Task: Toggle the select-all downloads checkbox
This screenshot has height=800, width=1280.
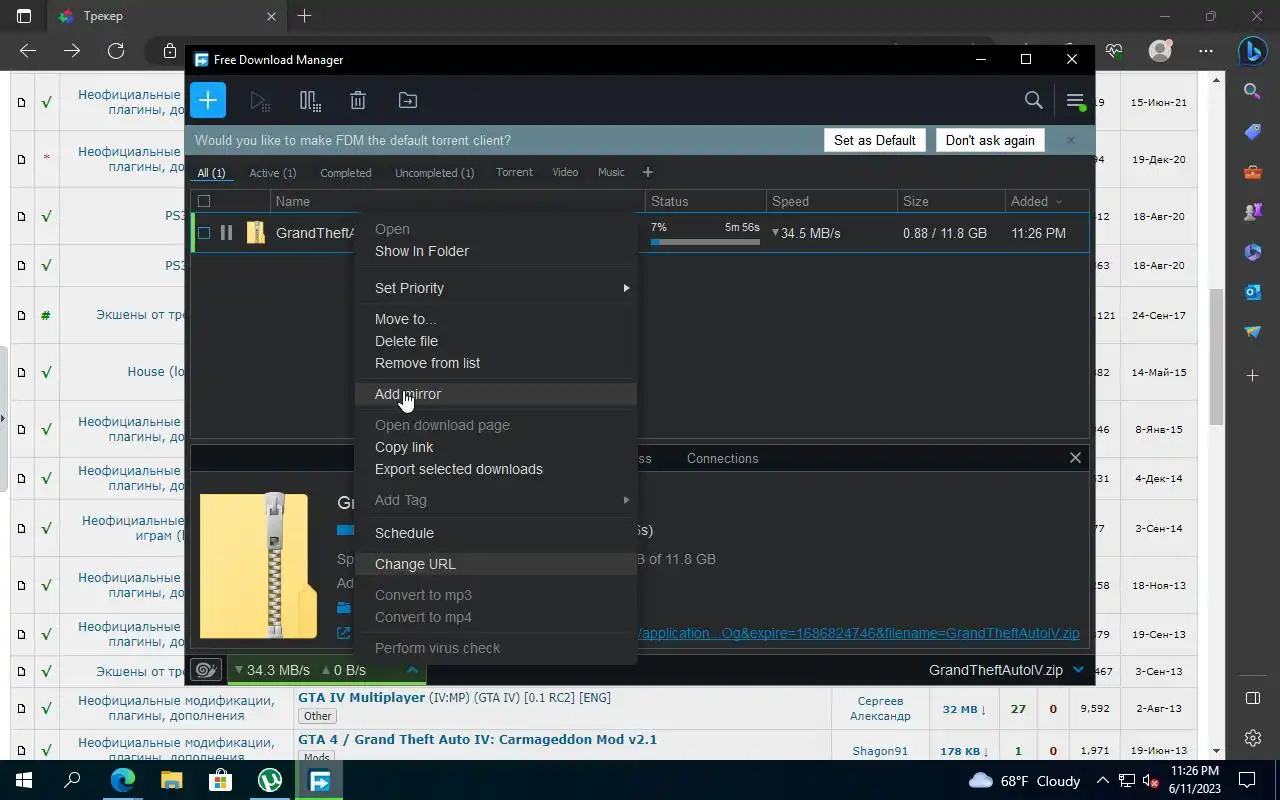Action: tap(204, 201)
